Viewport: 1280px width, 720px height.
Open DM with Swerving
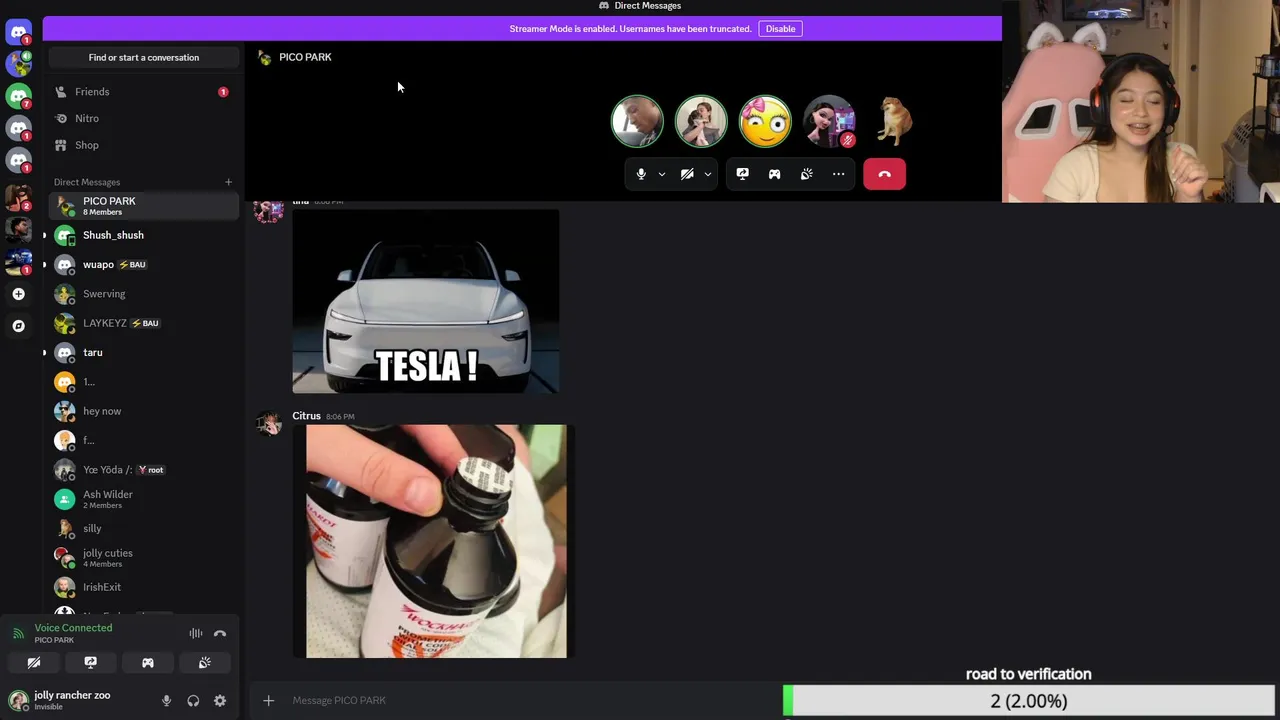point(143,294)
